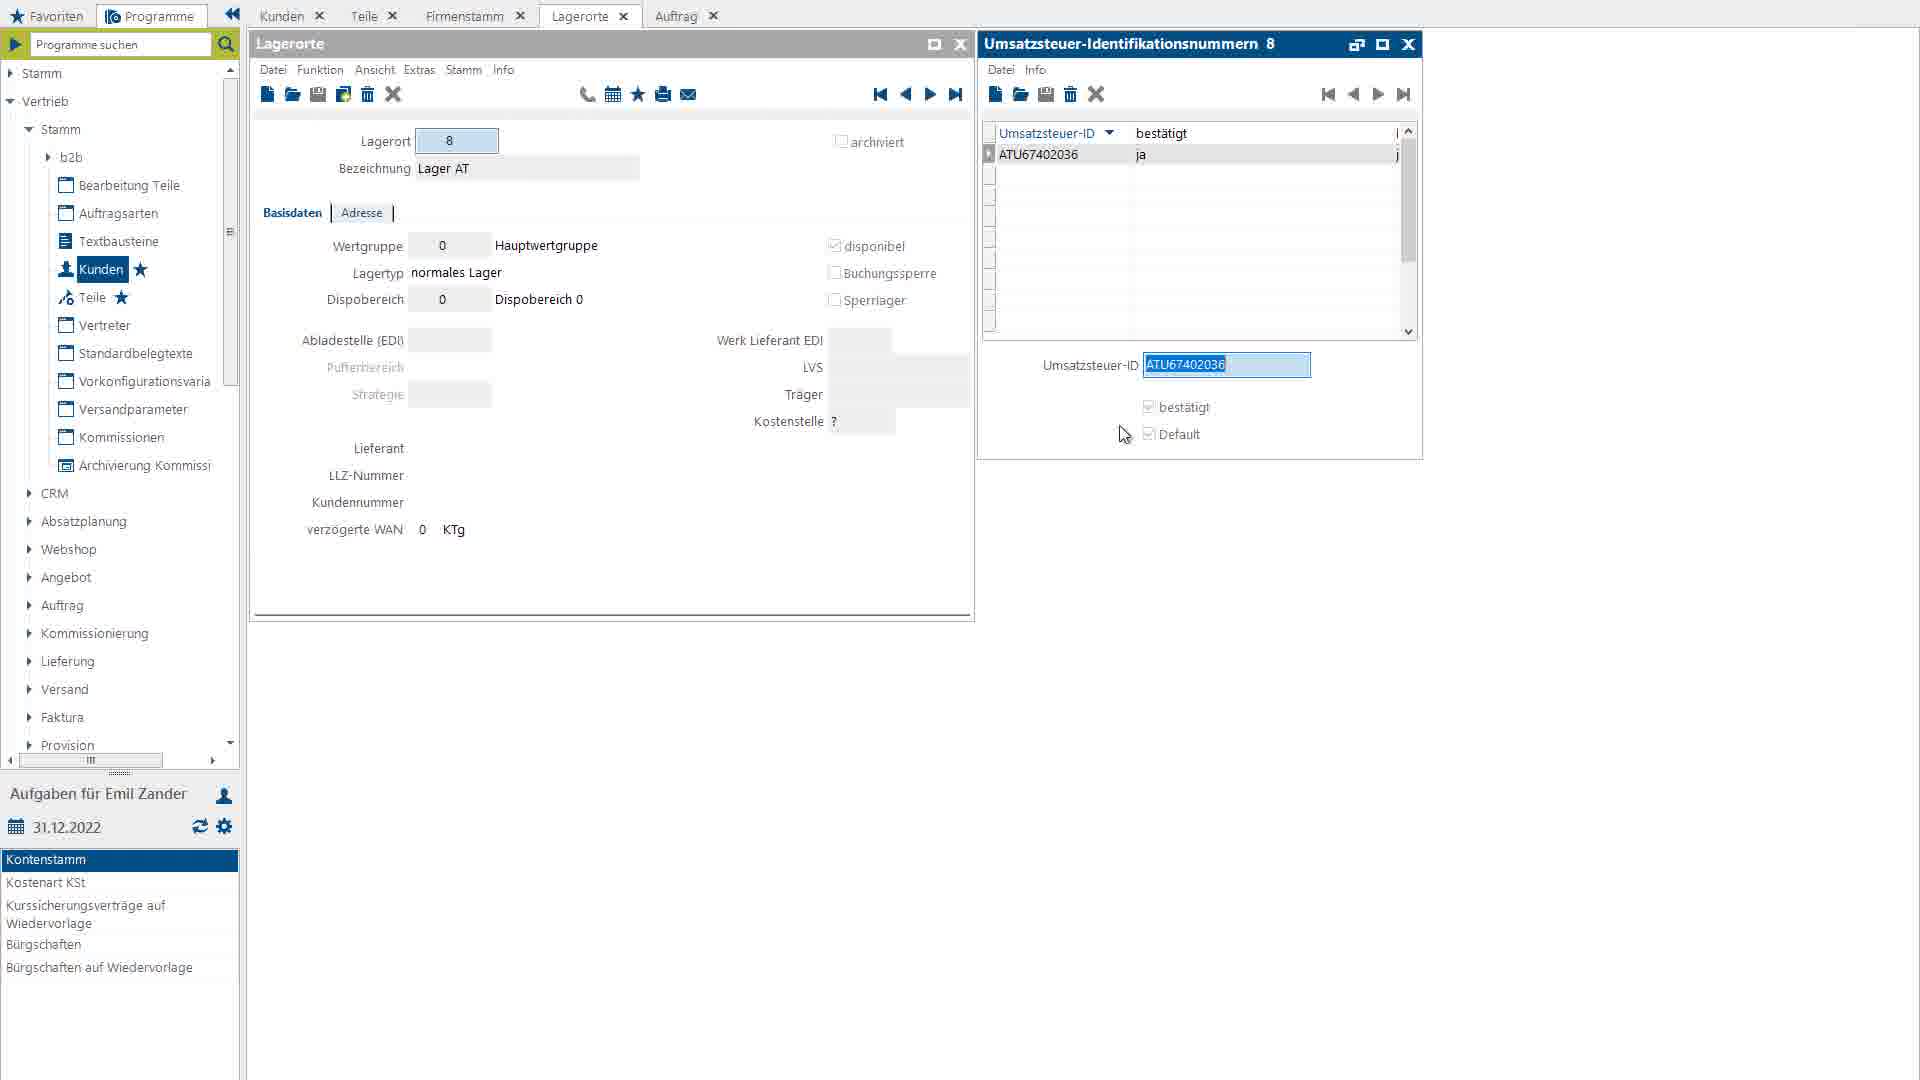Jump to last record in Lagerorte

955,94
